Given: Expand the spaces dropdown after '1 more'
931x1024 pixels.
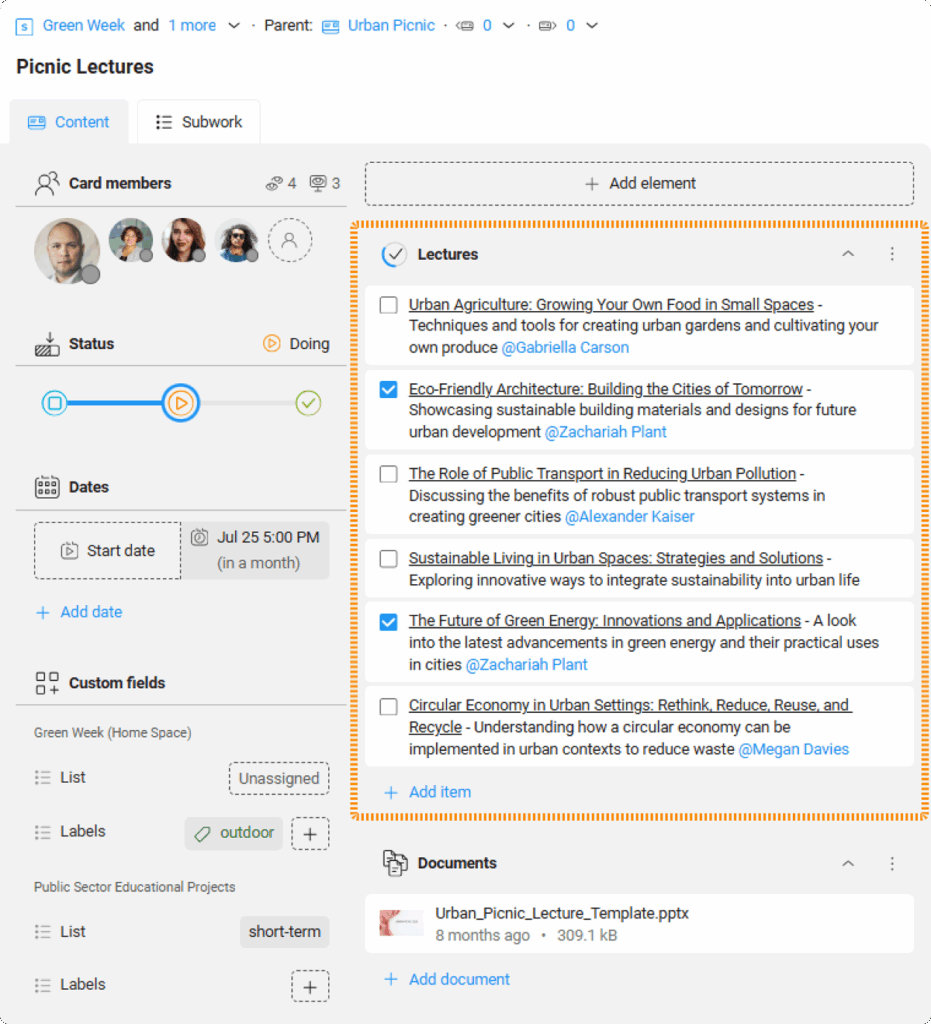Looking at the screenshot, I should coord(234,26).
